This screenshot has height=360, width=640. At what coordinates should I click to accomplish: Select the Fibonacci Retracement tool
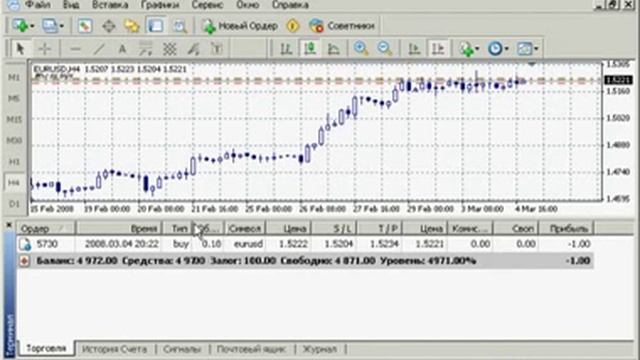coord(146,49)
